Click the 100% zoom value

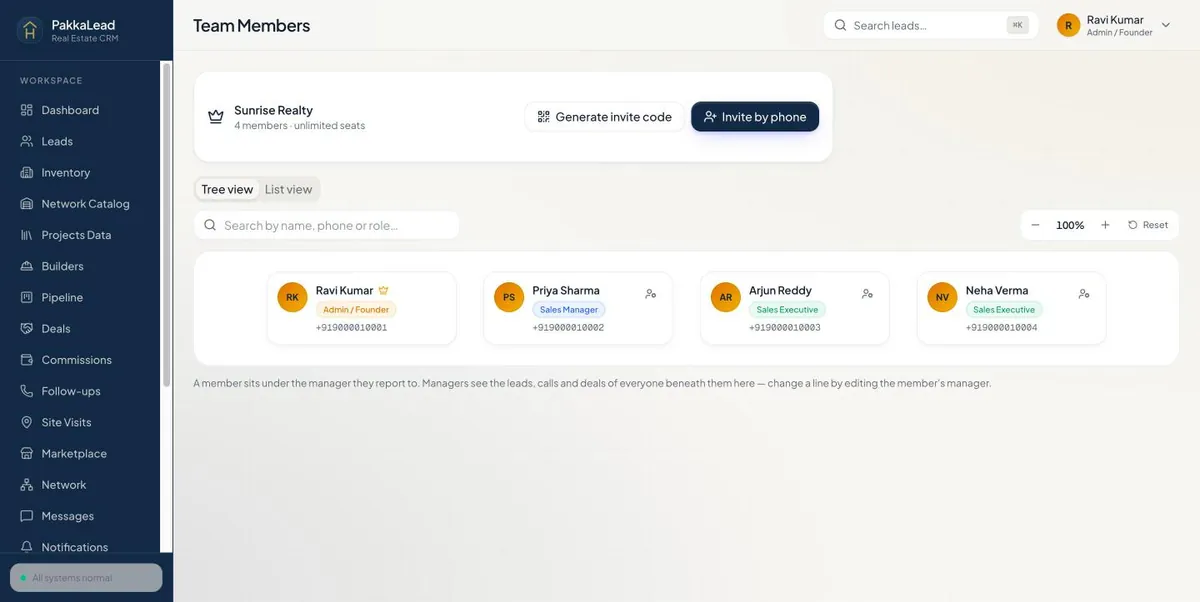click(x=1070, y=225)
